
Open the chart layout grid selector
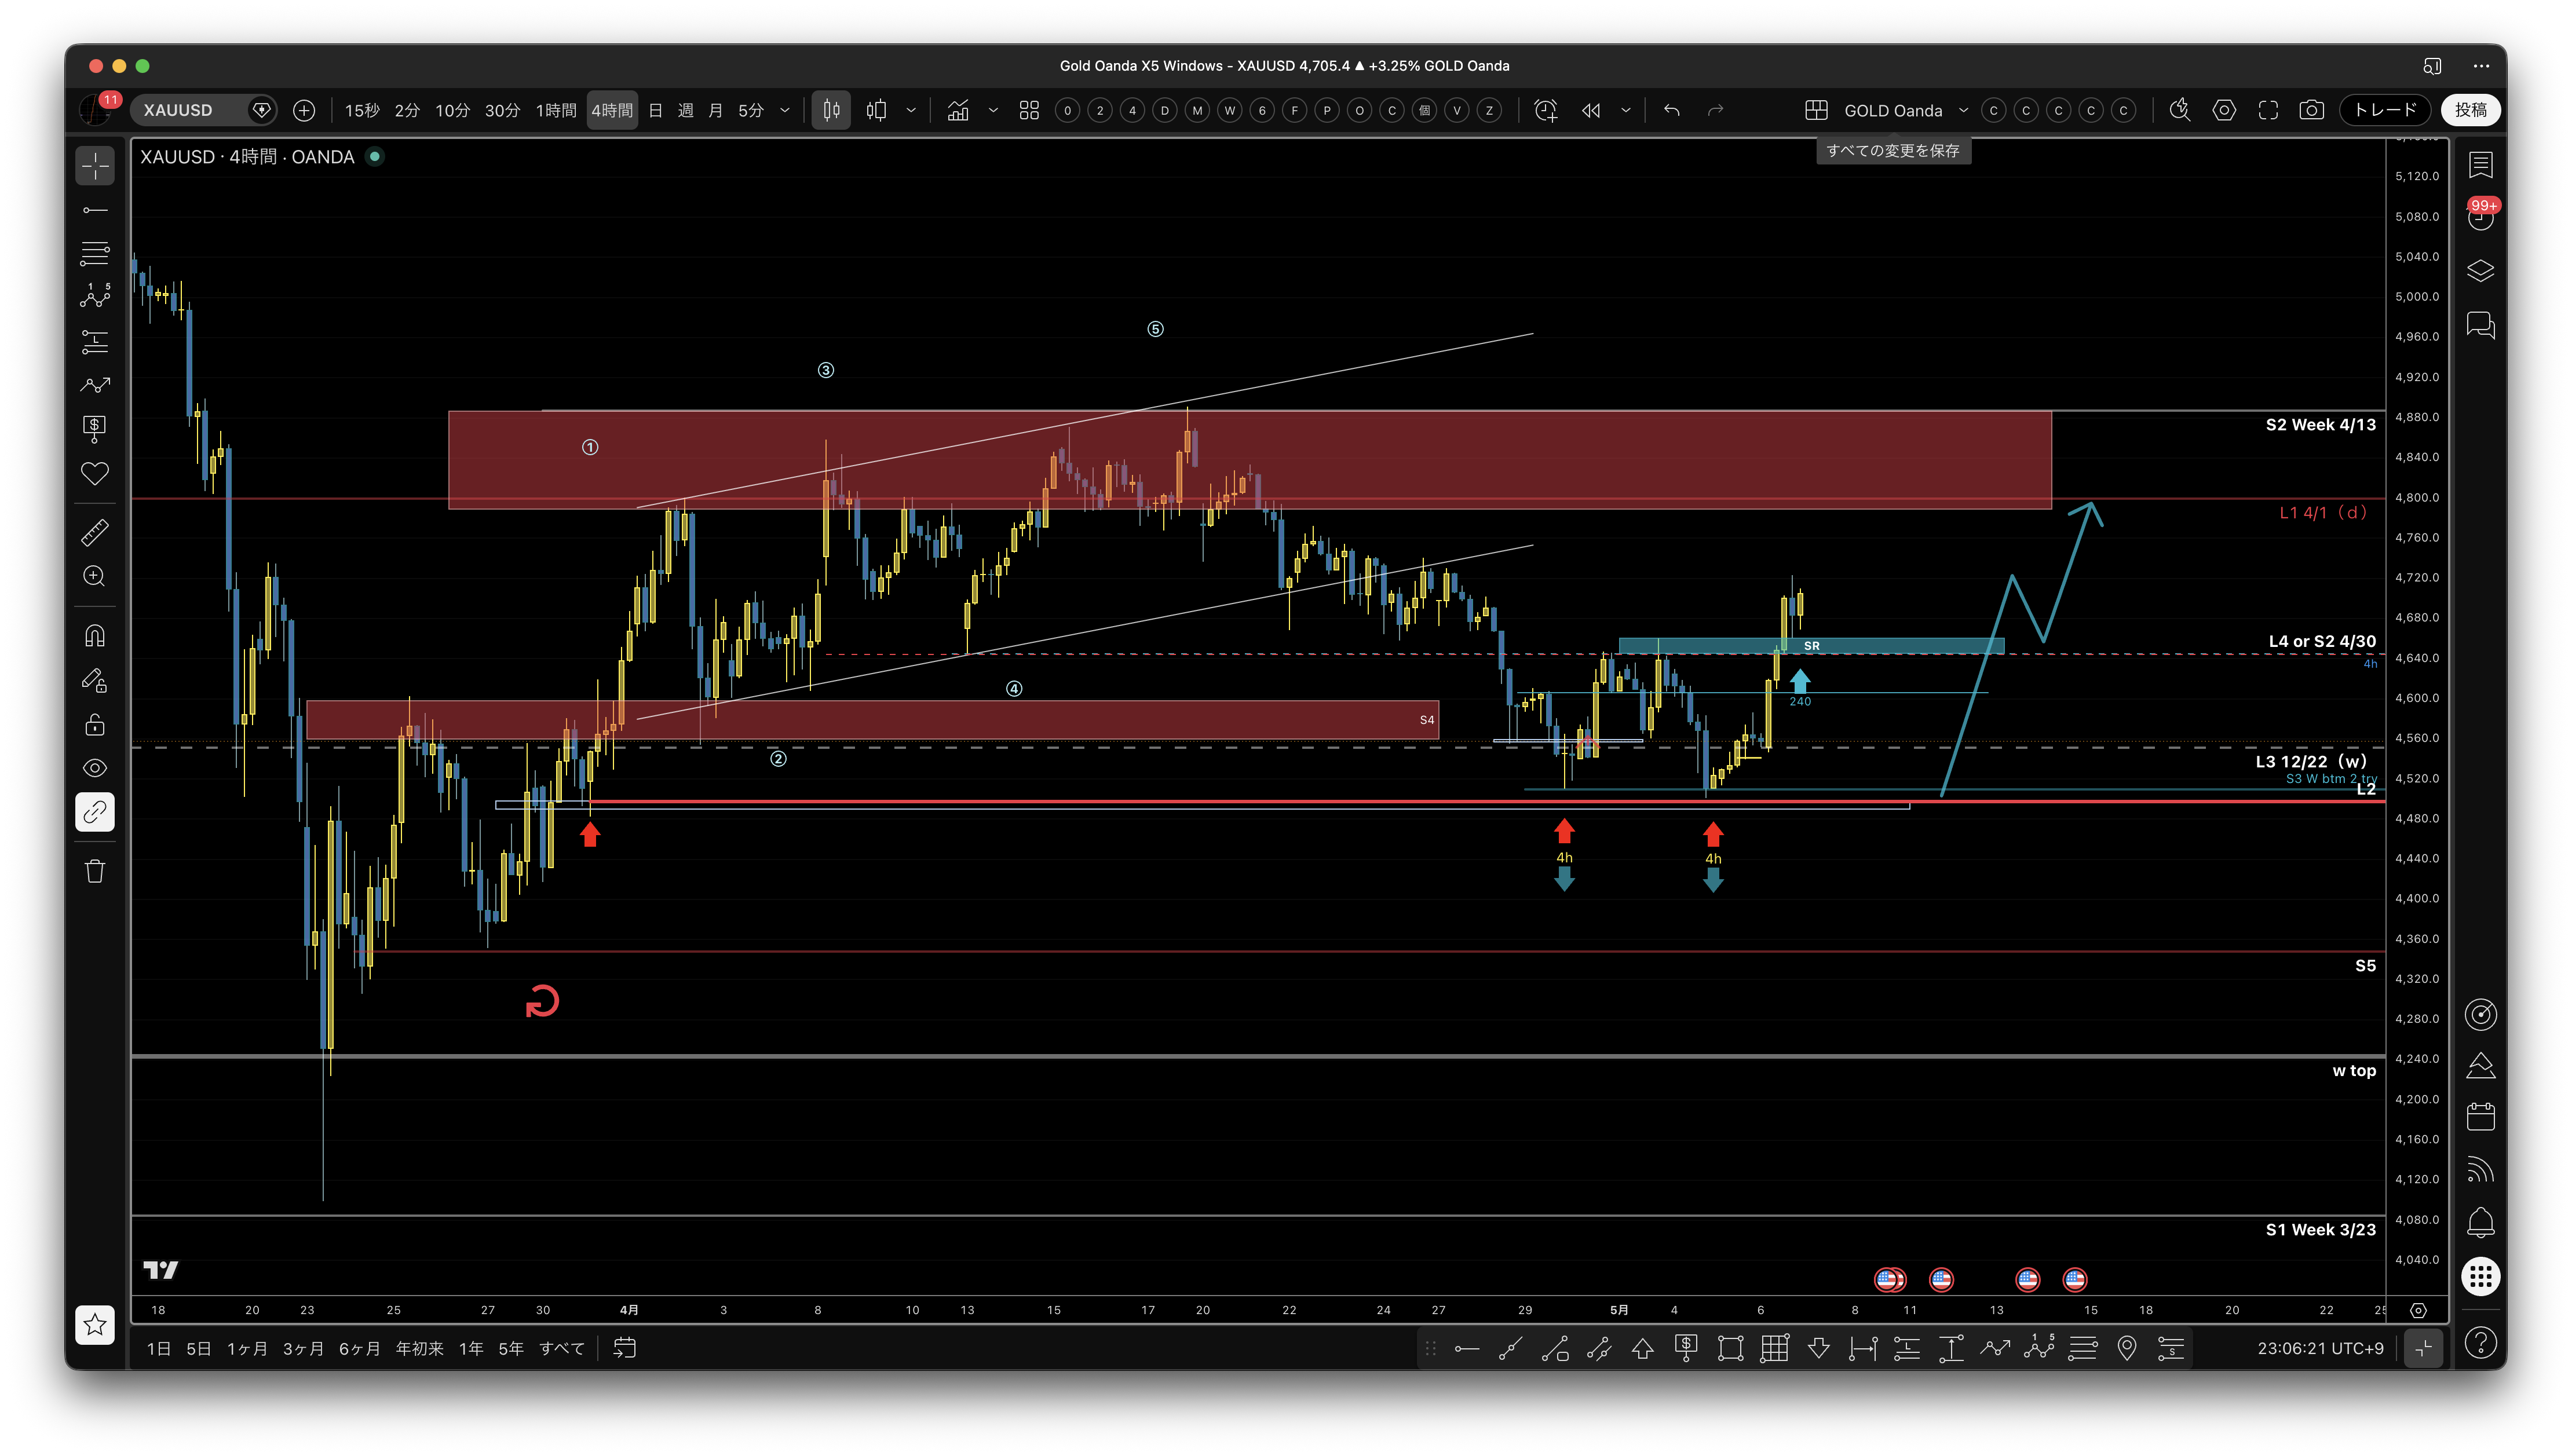click(1816, 110)
